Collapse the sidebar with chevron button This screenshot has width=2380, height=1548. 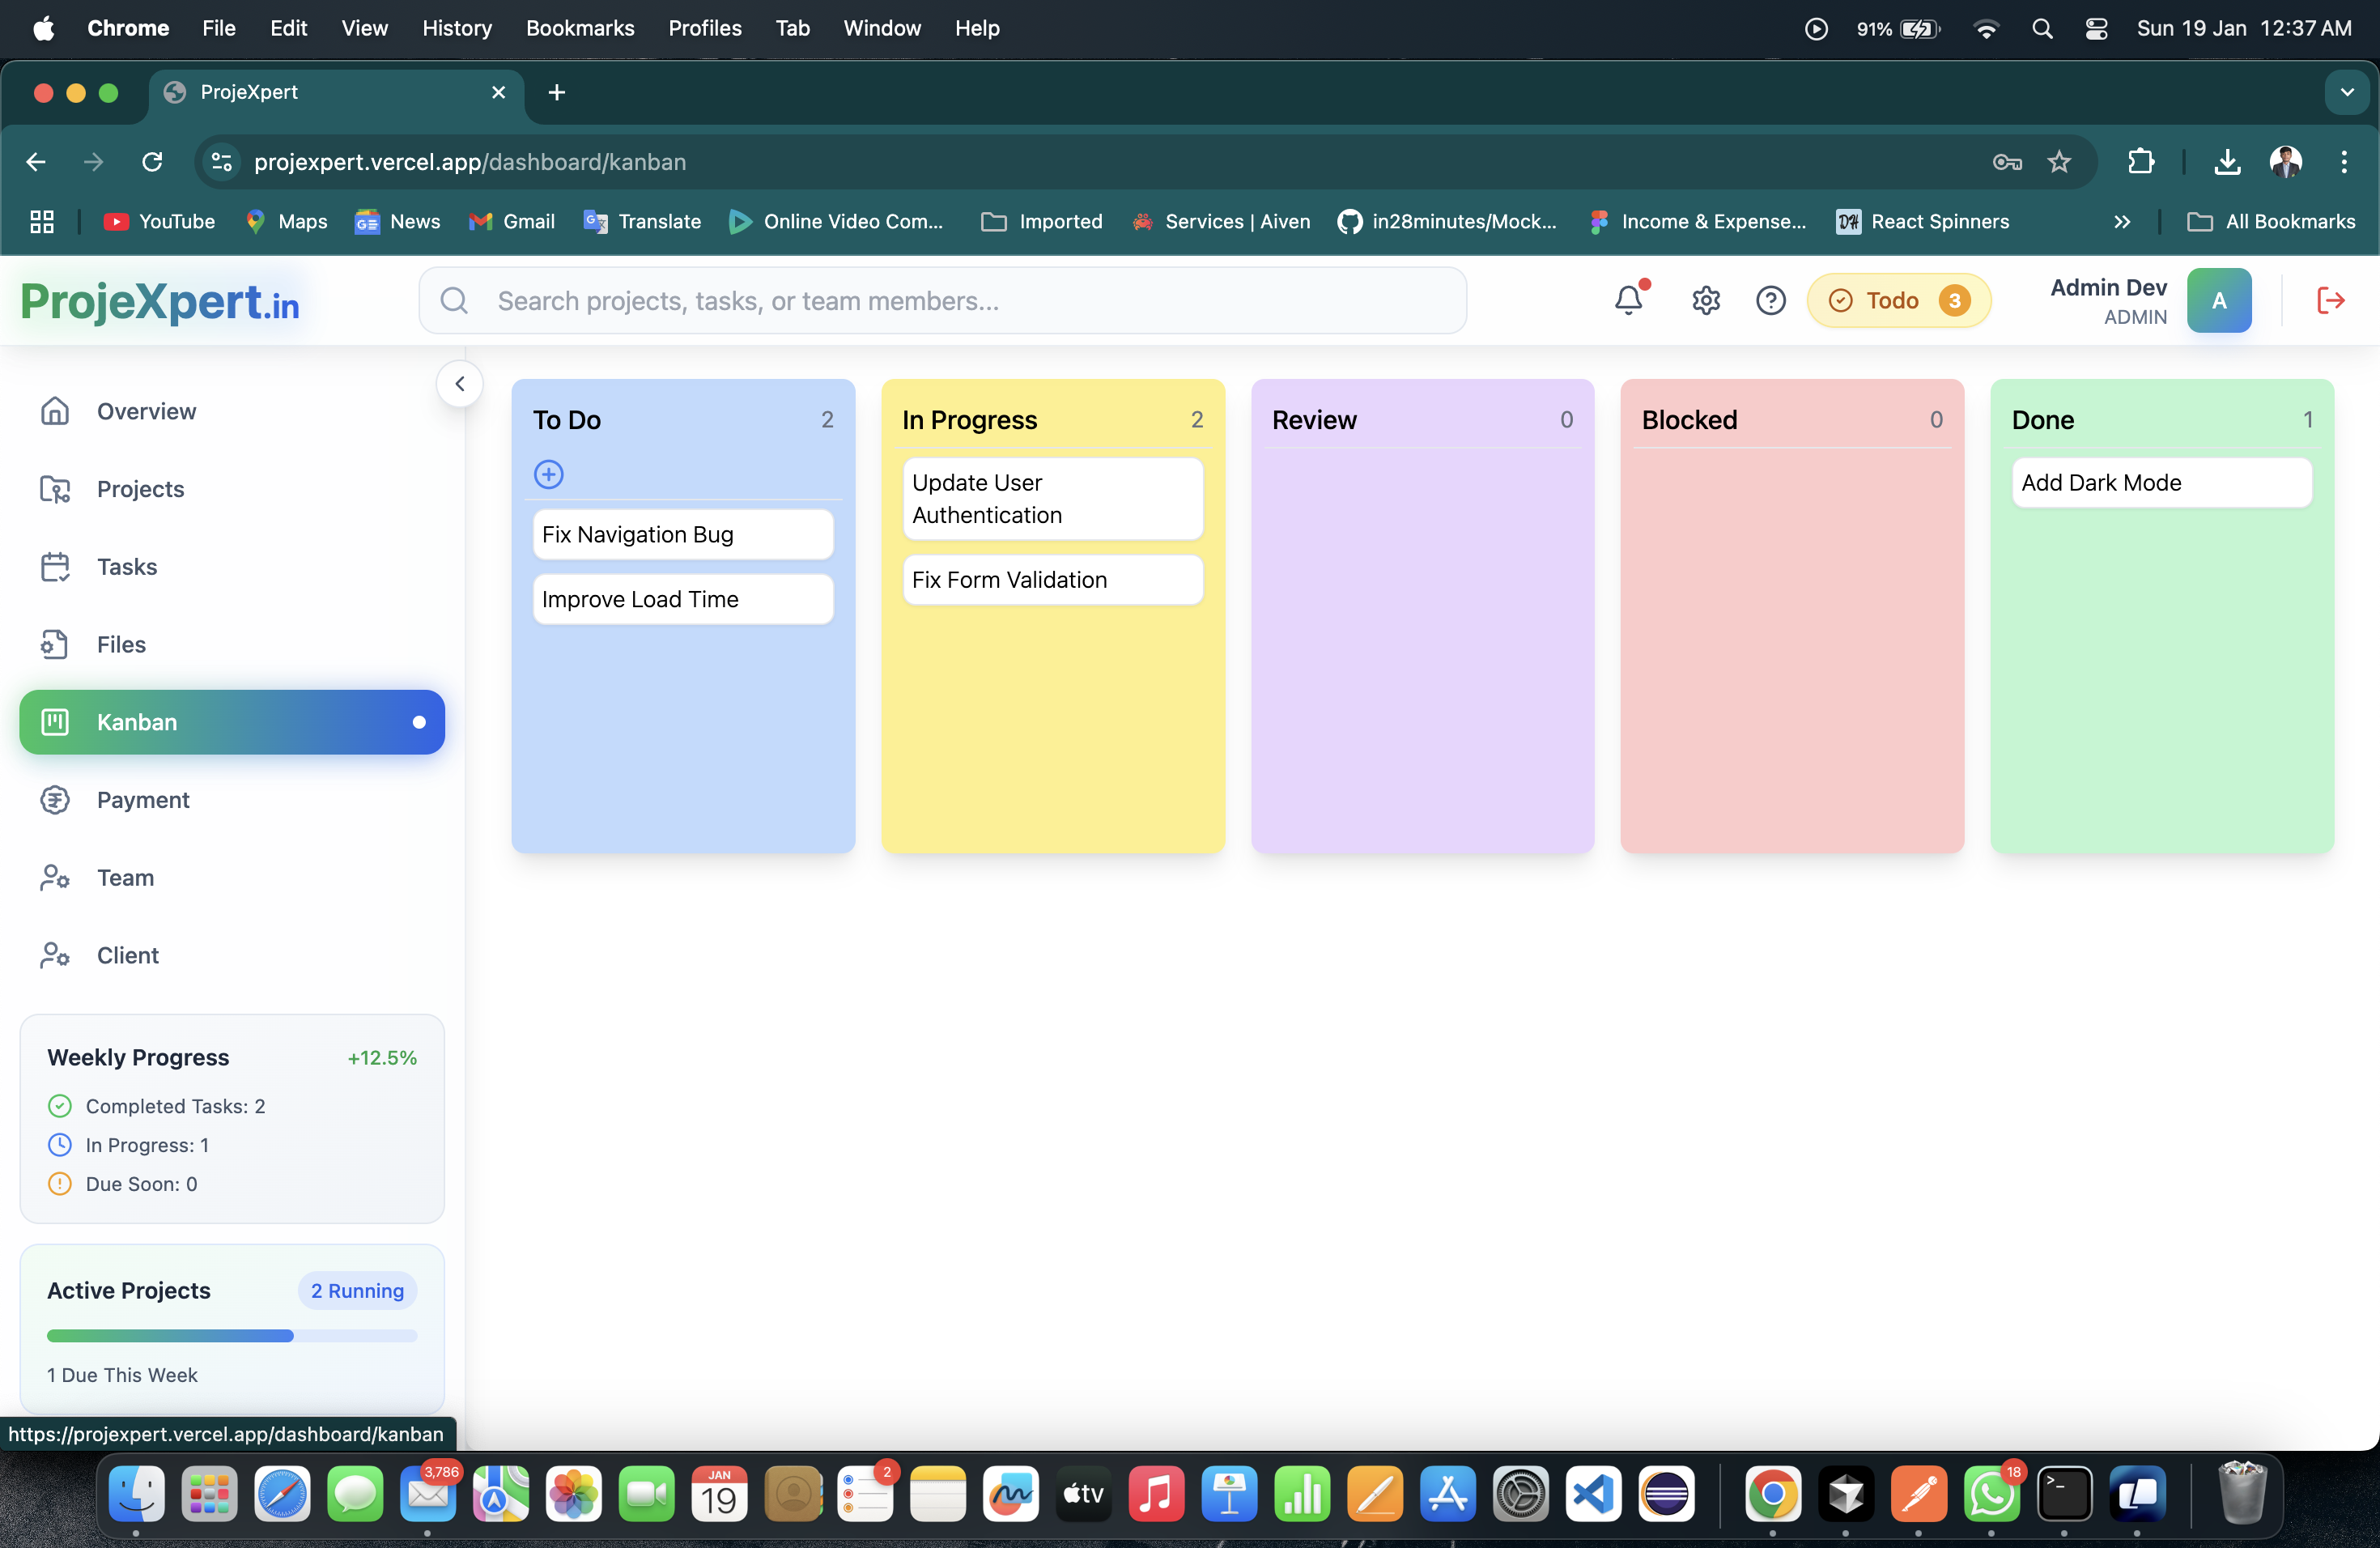[460, 384]
